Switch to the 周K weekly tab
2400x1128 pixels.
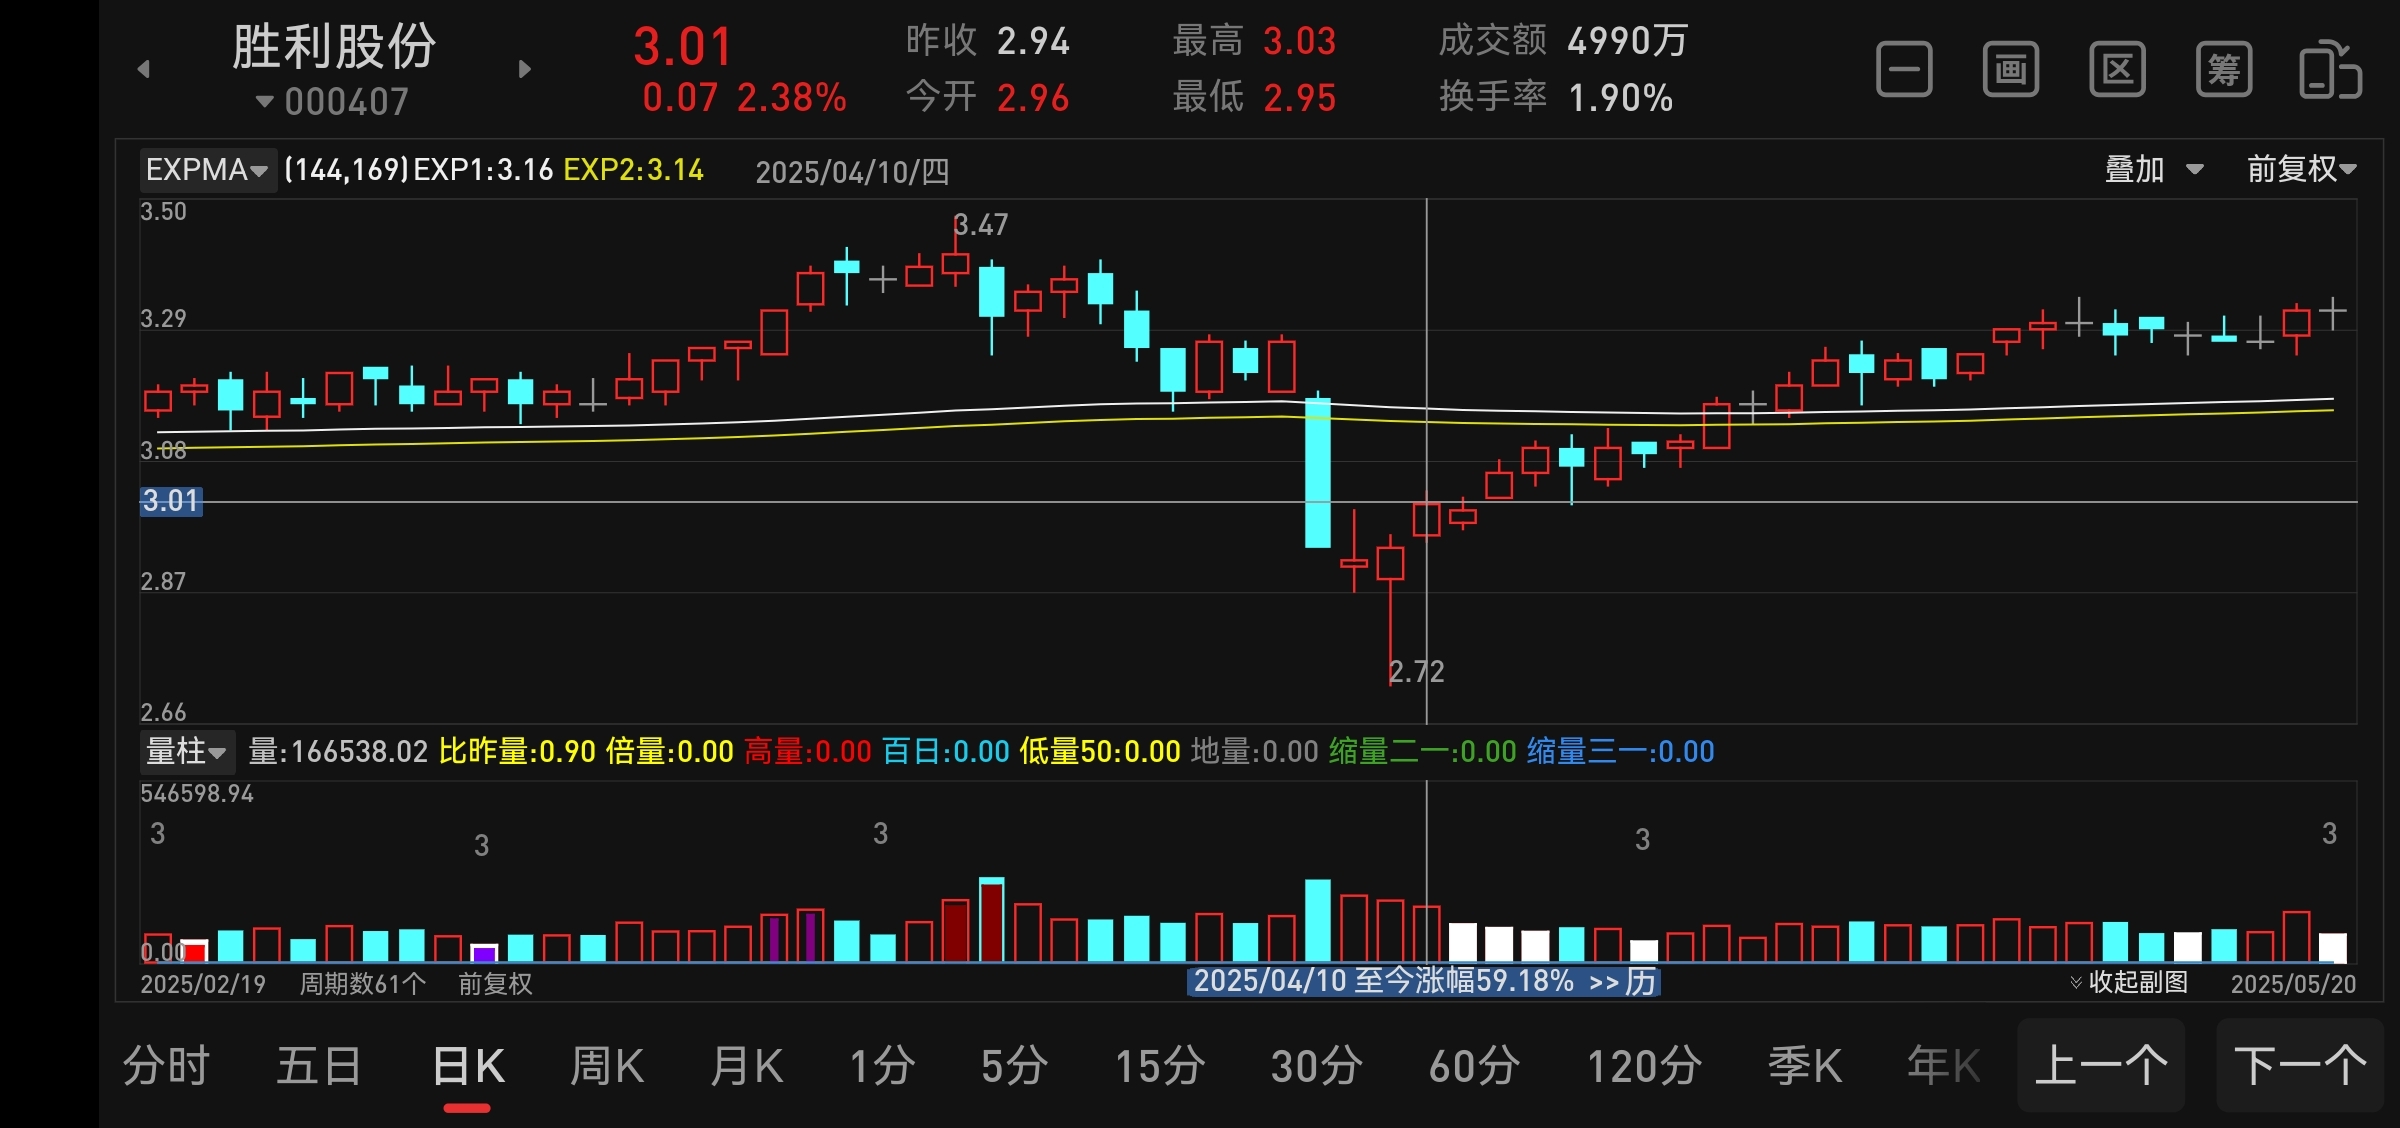(607, 1066)
